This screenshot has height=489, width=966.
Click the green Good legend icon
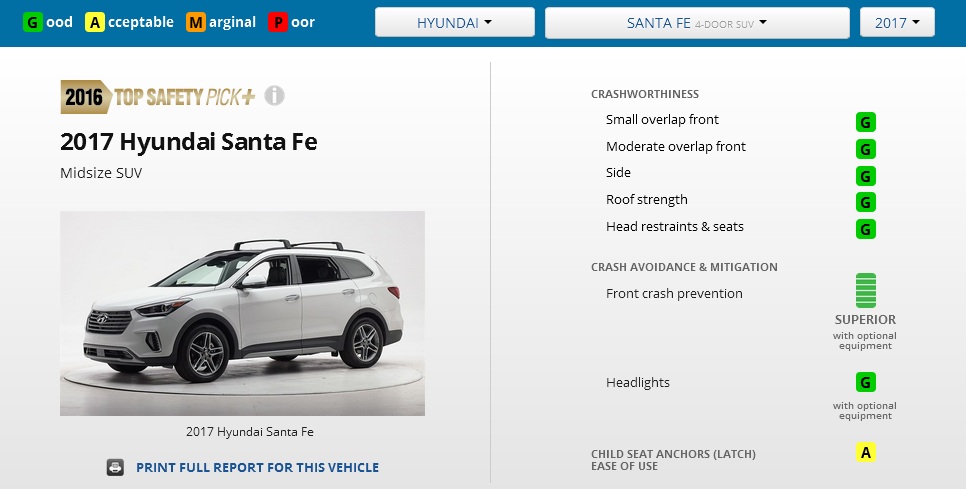pyautogui.click(x=33, y=23)
